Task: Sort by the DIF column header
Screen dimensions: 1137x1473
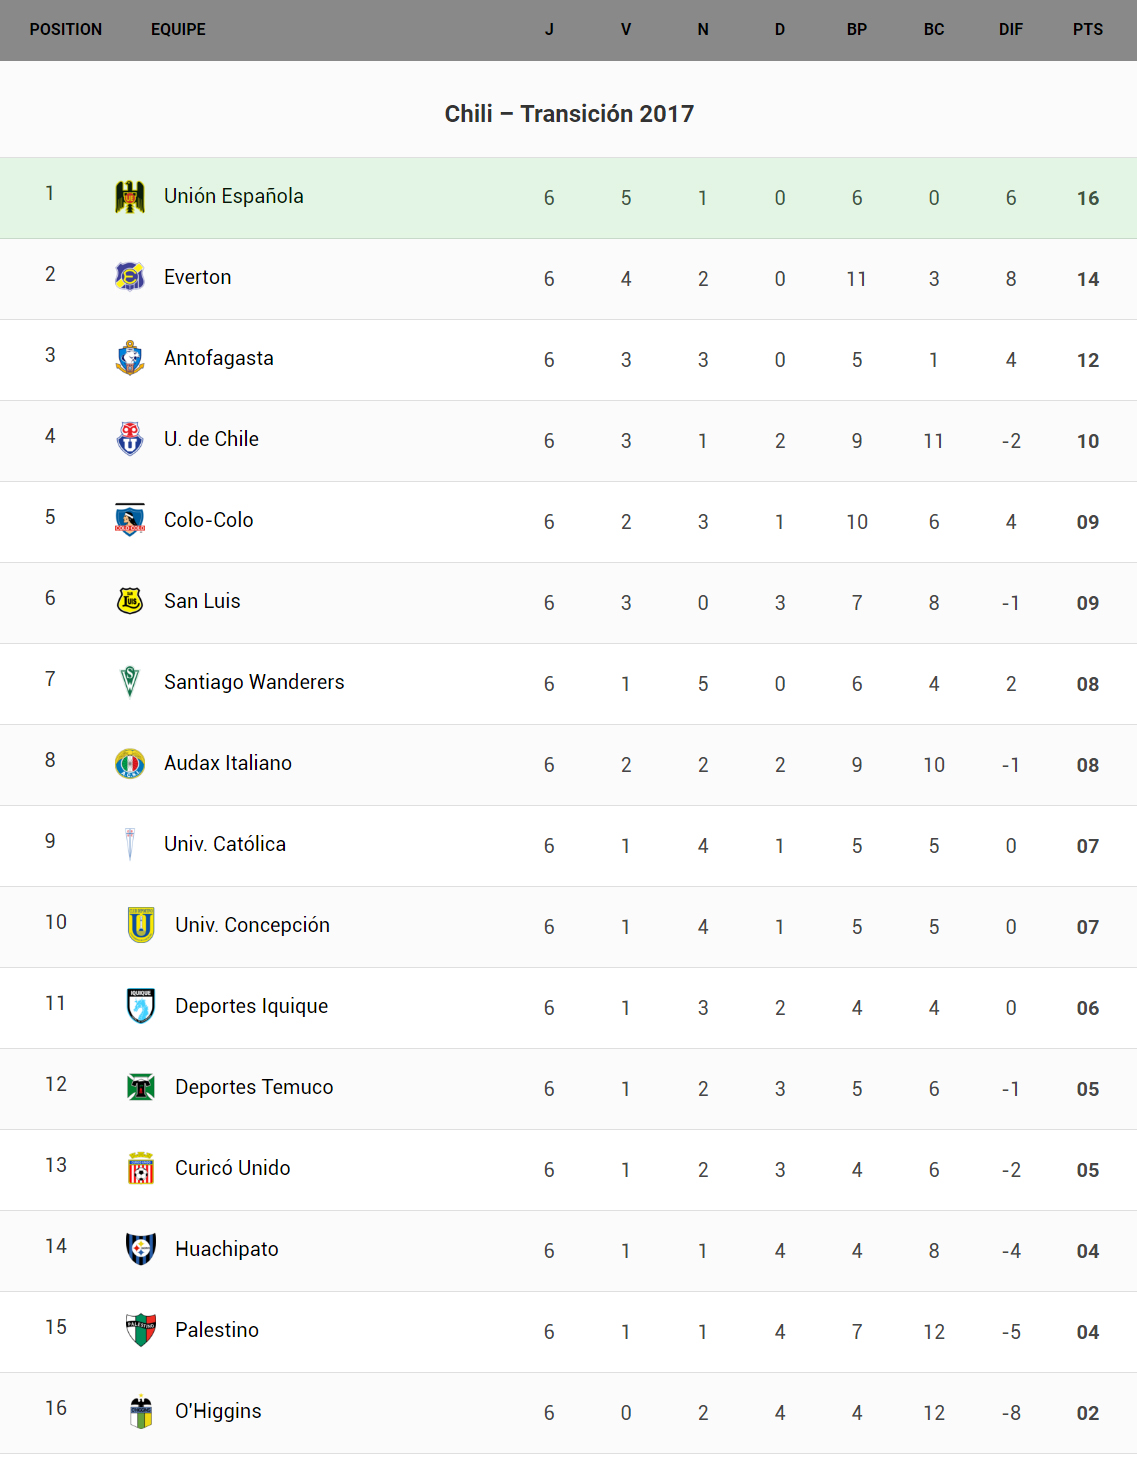Action: [1010, 30]
